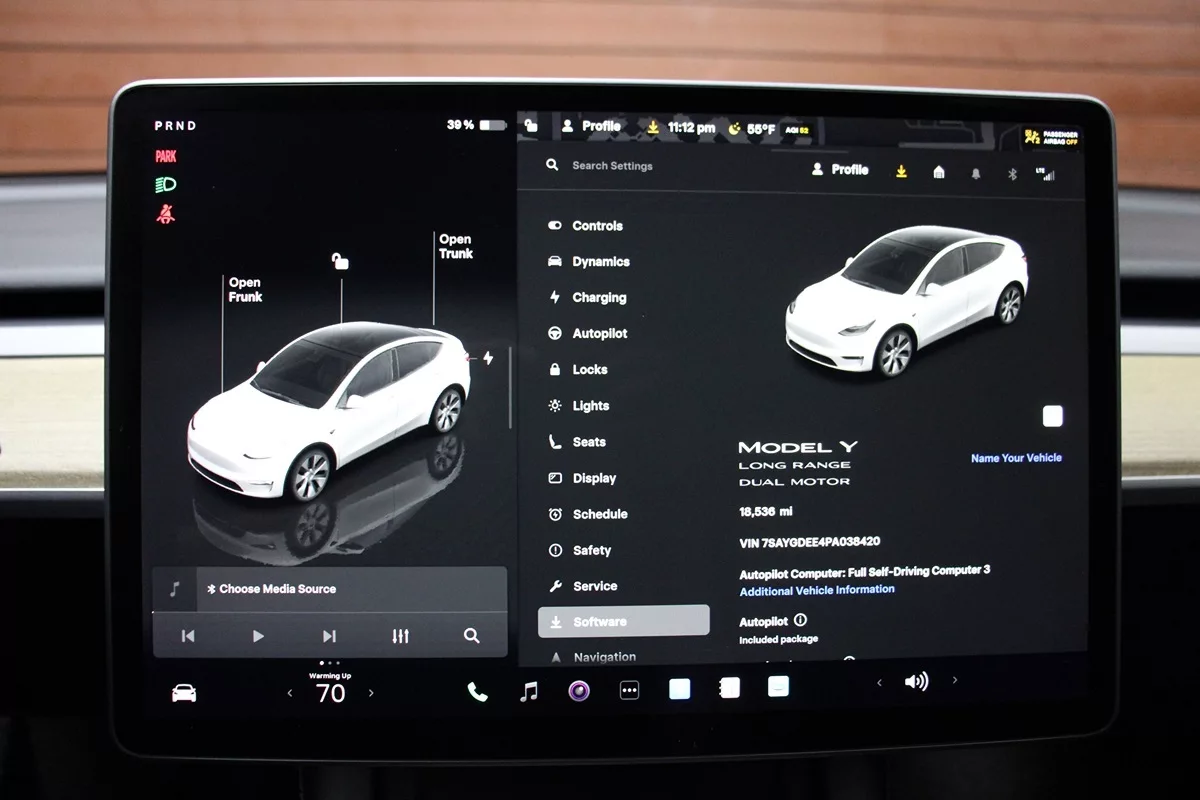1200x800 pixels.
Task: Open Bluetooth settings in the settings header
Action: [x=1011, y=173]
